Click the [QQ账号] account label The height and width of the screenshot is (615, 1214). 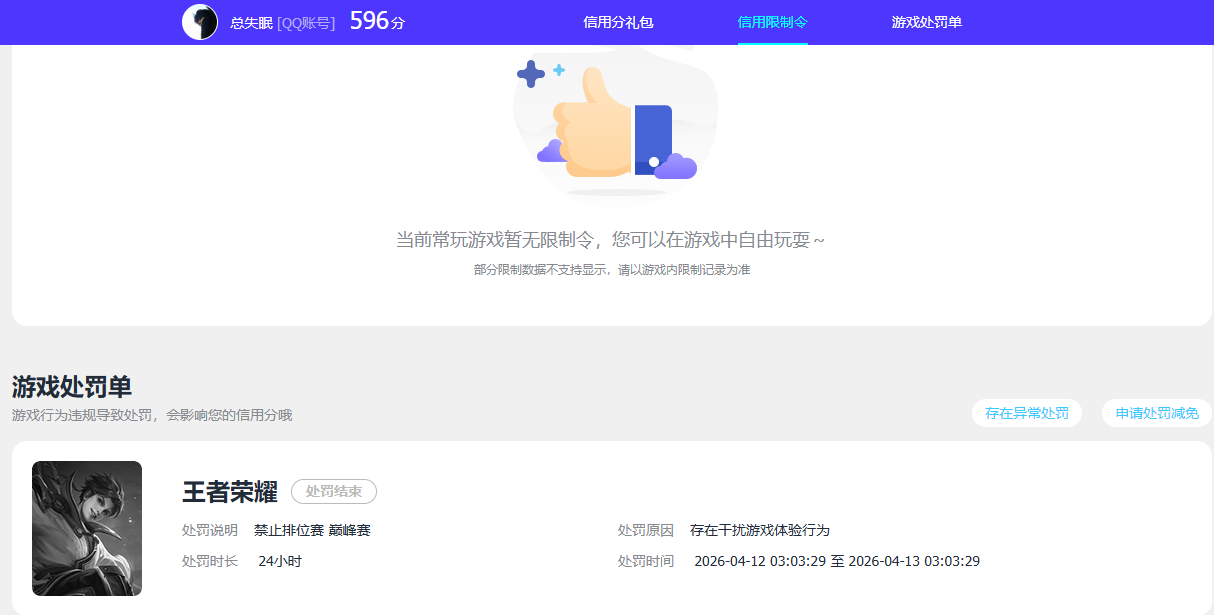306,22
